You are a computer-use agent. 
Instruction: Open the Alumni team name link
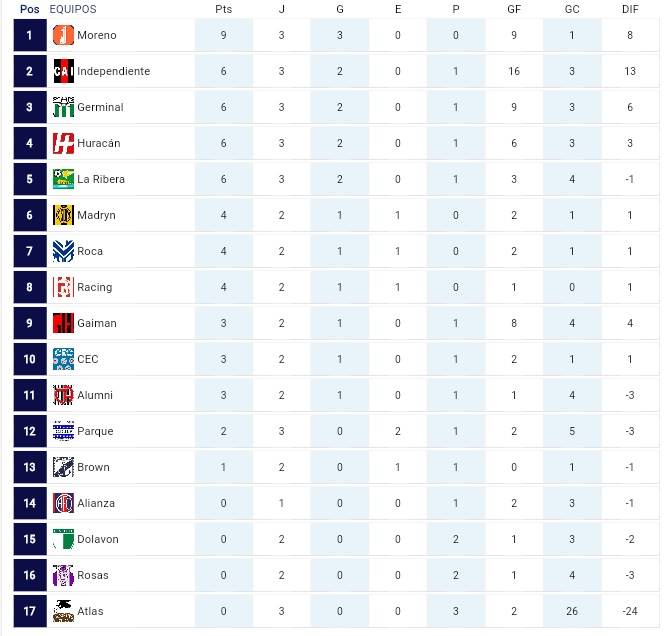pos(95,395)
